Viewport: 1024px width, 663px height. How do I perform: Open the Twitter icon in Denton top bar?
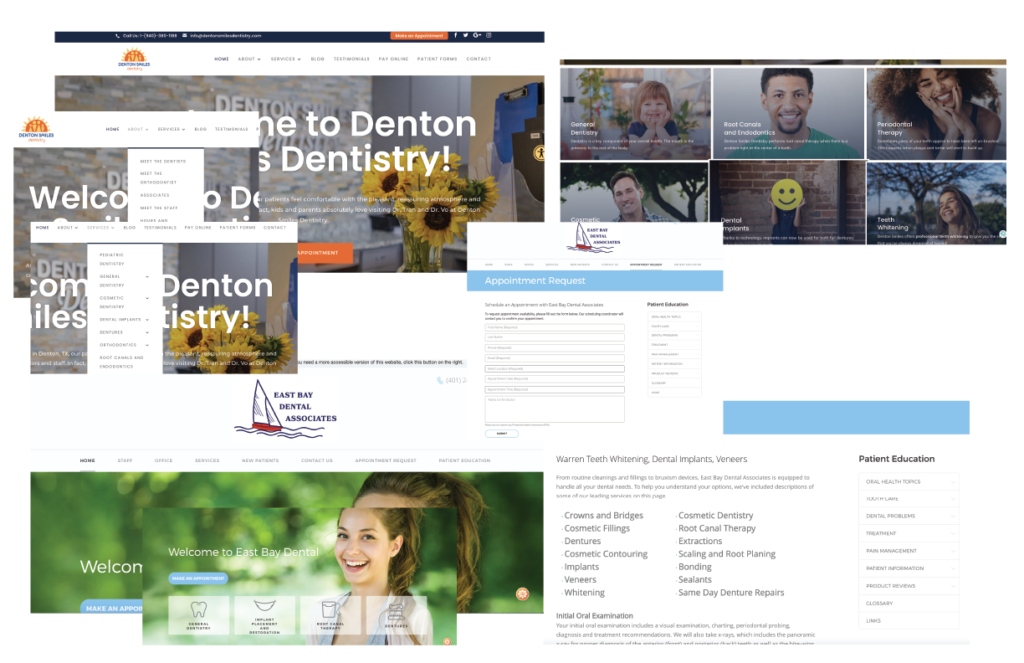point(466,35)
